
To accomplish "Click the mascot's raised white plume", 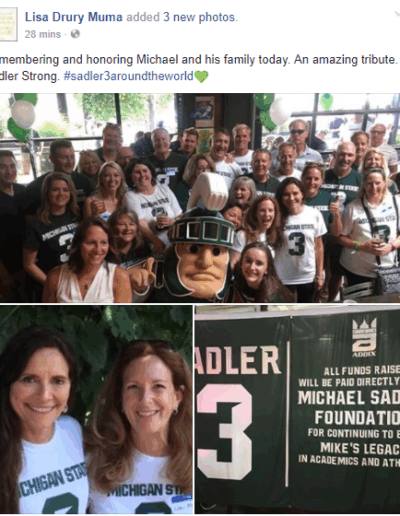I will pos(208,191).
